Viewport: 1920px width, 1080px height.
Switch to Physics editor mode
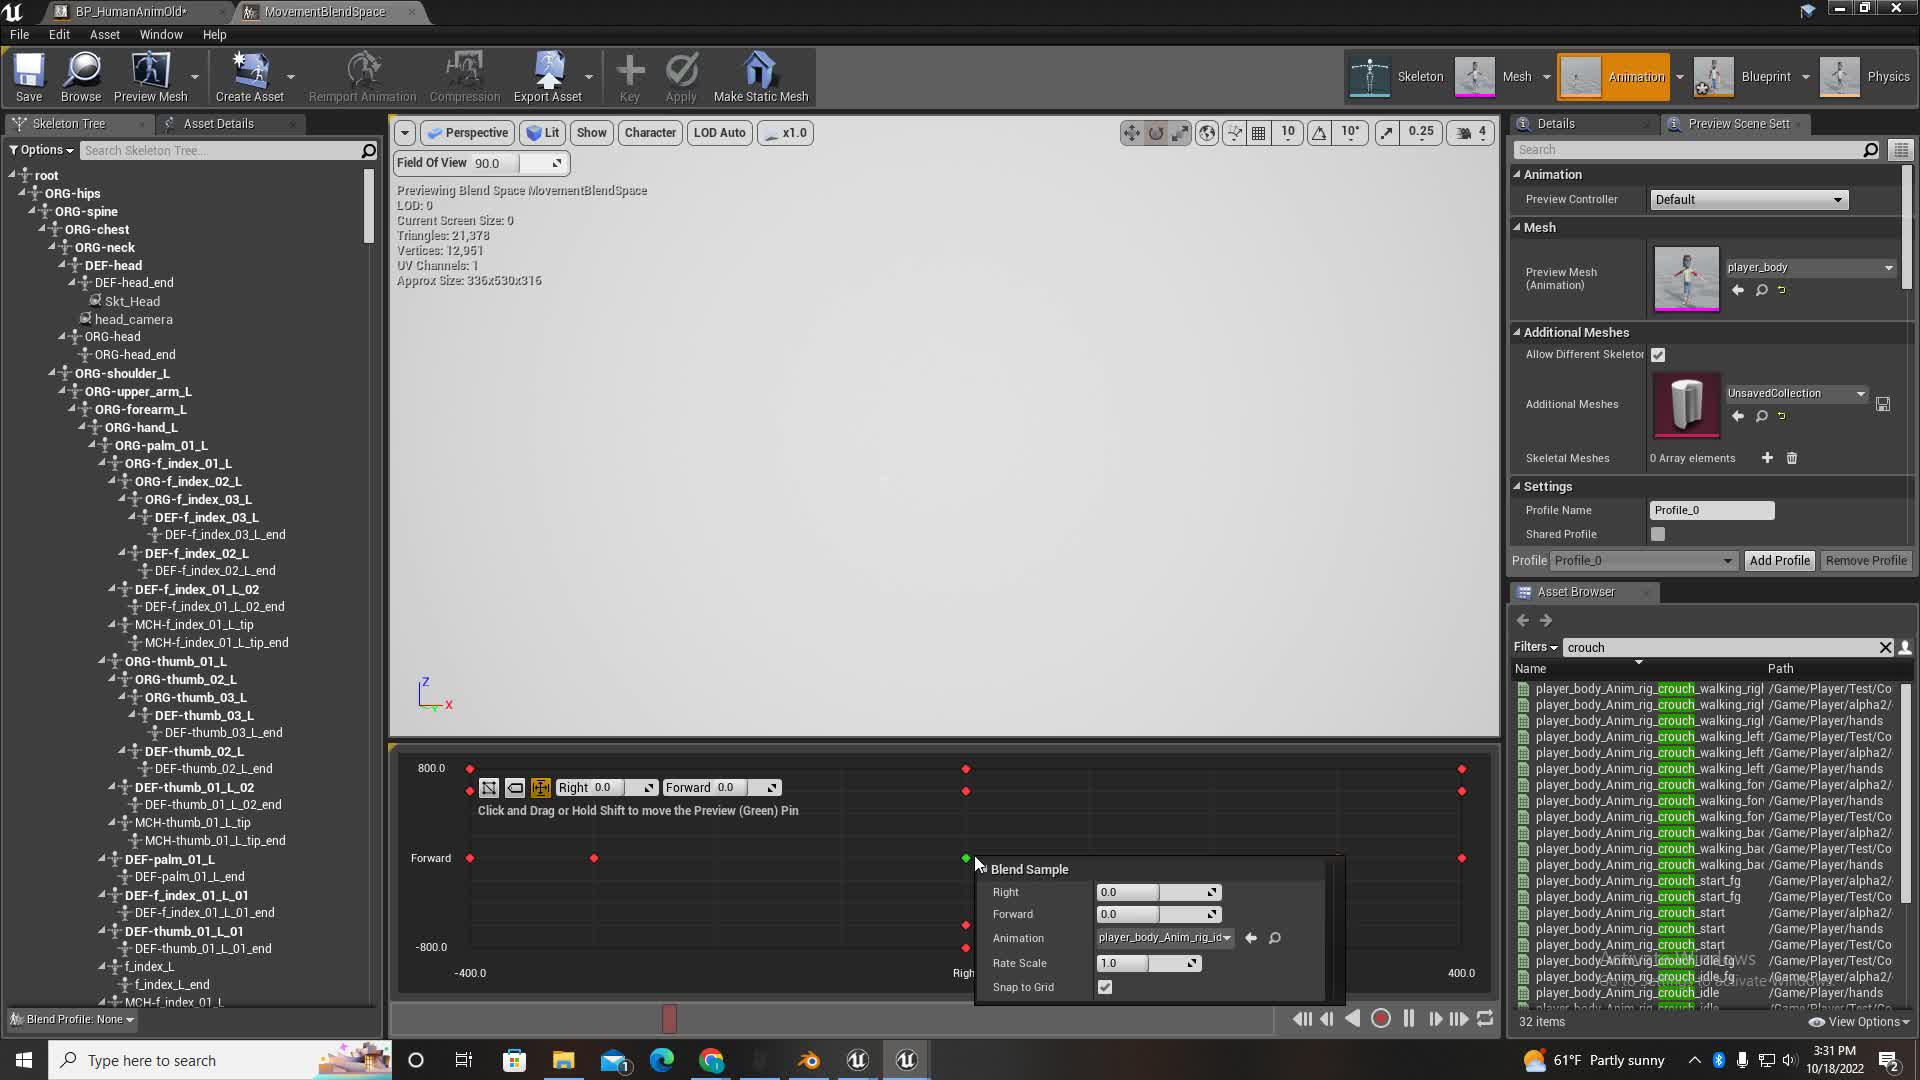click(1866, 77)
